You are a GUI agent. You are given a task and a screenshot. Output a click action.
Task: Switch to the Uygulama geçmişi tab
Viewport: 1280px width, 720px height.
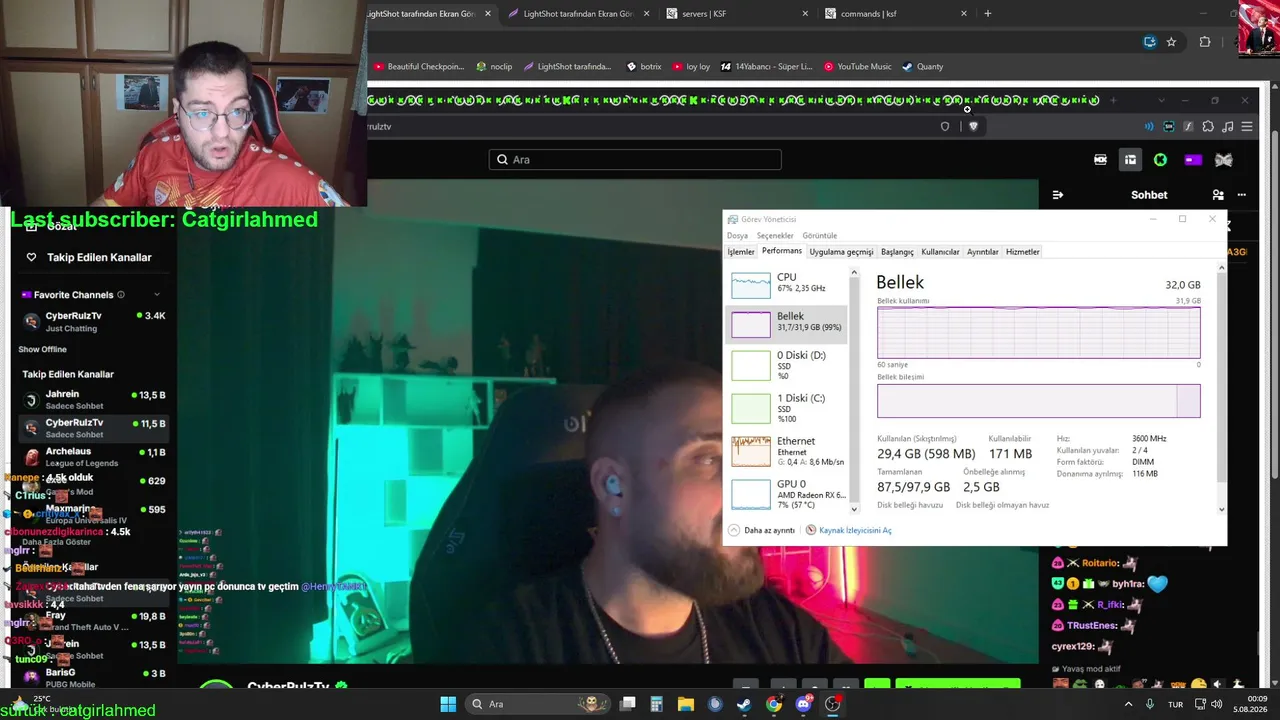tap(841, 252)
